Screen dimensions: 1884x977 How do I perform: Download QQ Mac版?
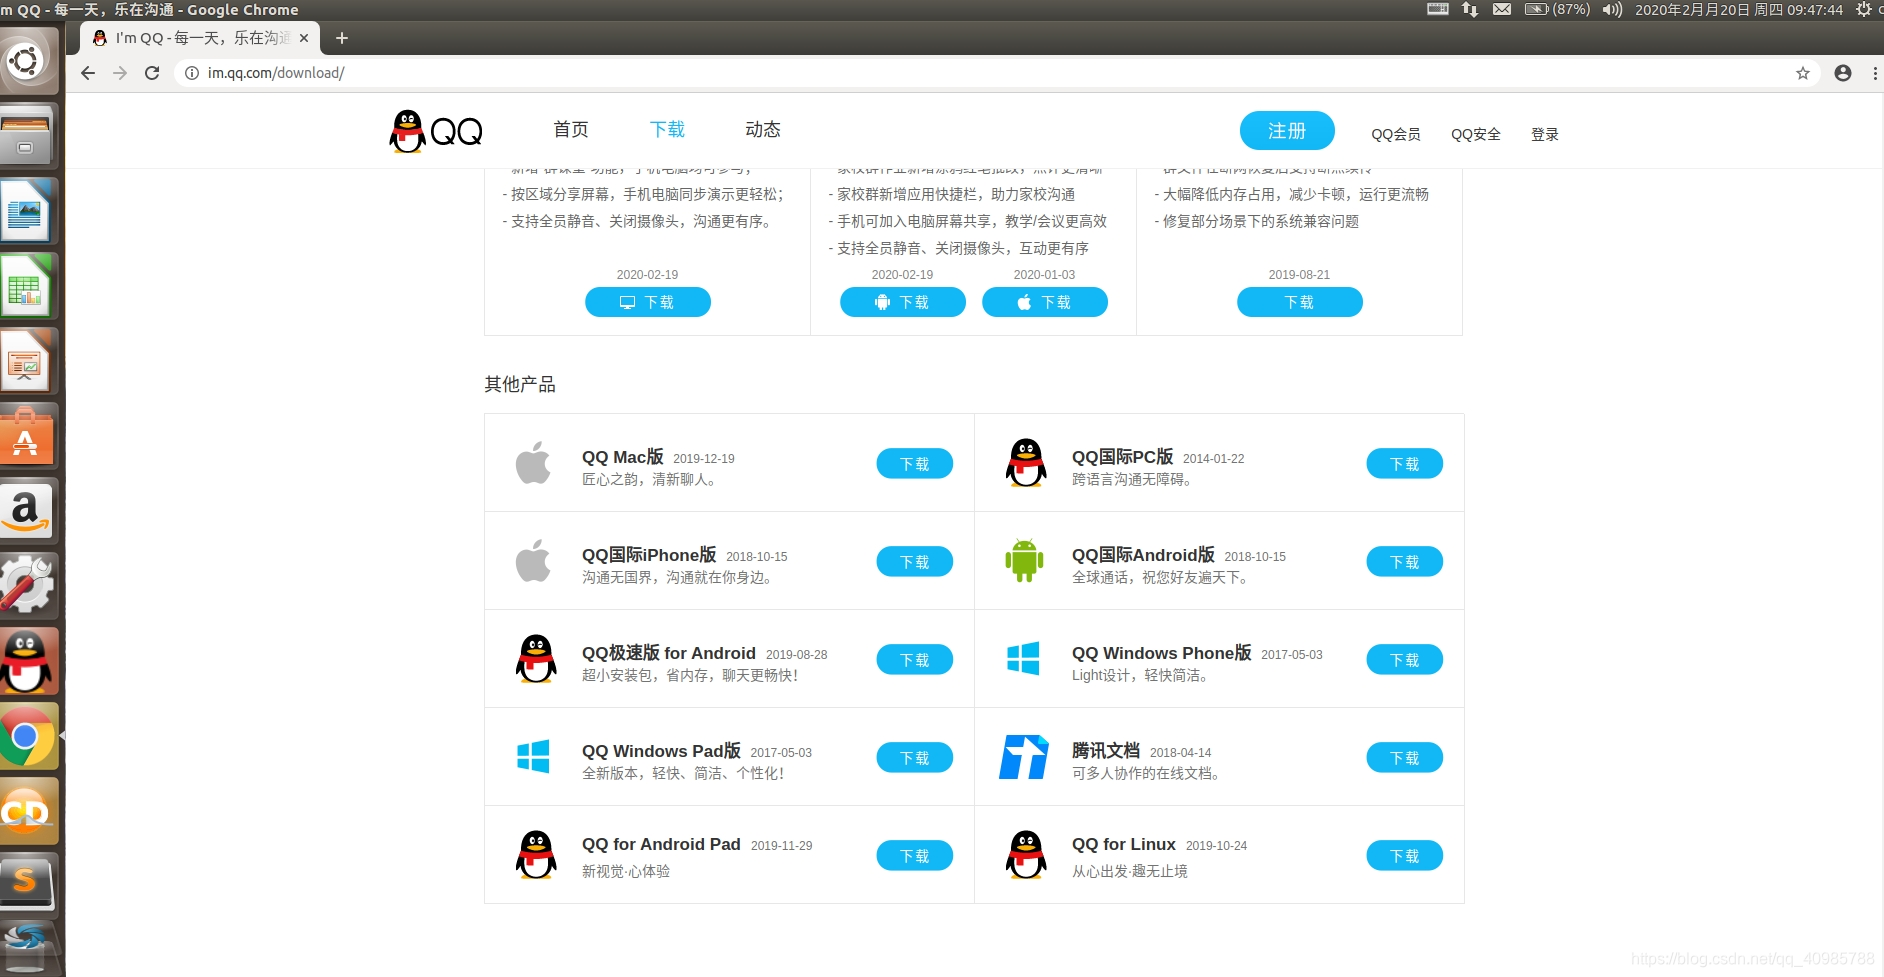click(x=915, y=464)
